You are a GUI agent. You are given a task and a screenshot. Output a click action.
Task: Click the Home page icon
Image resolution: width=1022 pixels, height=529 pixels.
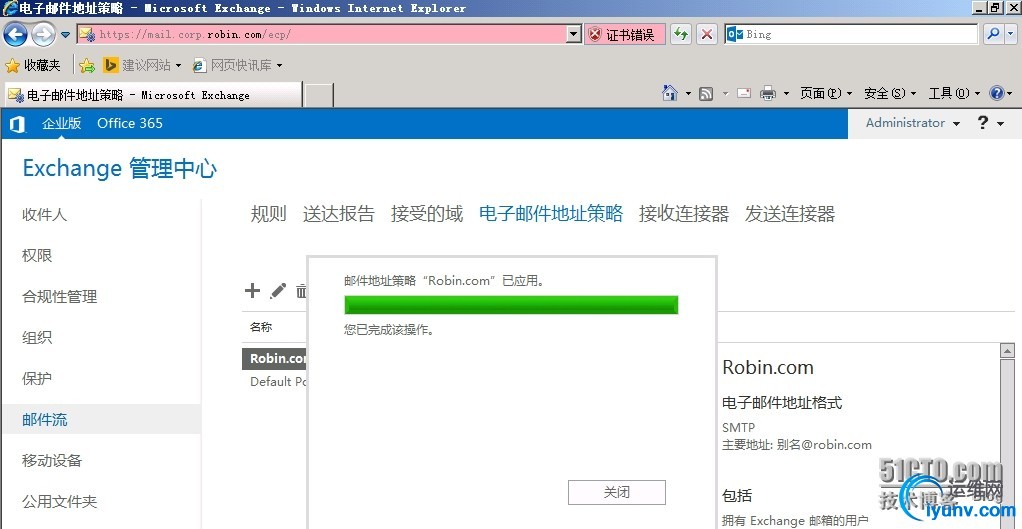pos(669,93)
